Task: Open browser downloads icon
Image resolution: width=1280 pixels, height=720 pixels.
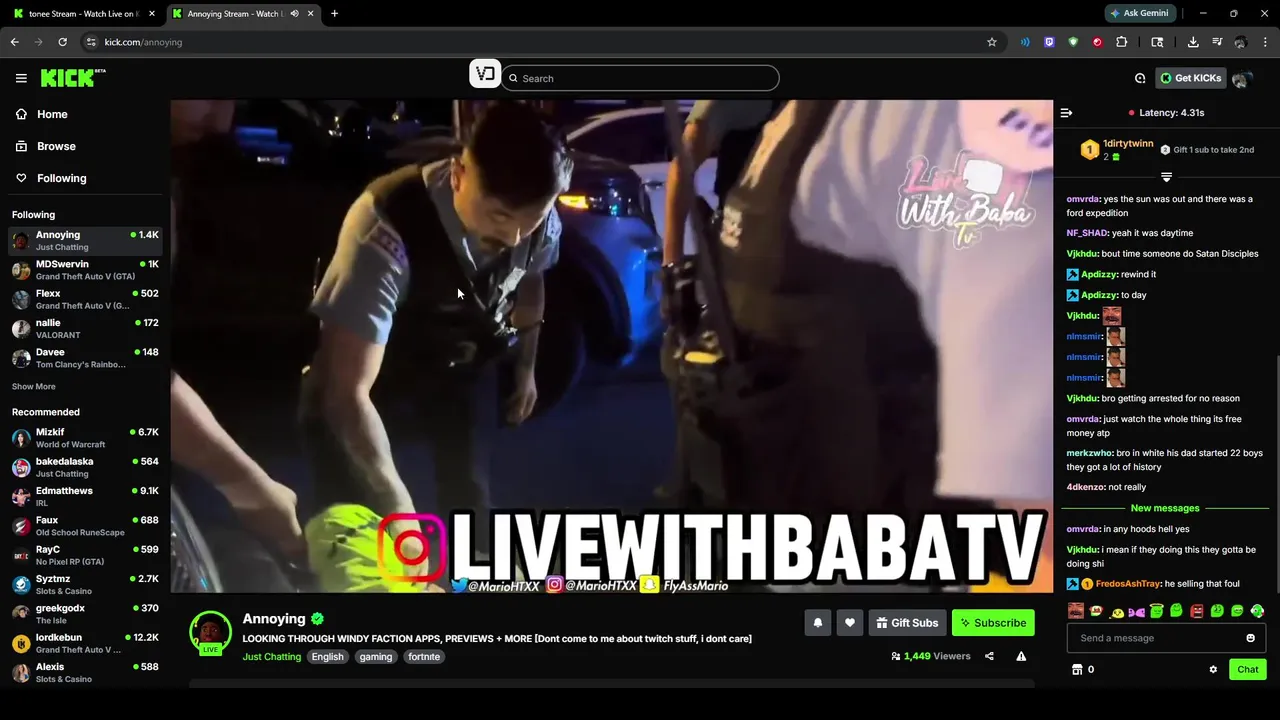Action: point(1193,42)
